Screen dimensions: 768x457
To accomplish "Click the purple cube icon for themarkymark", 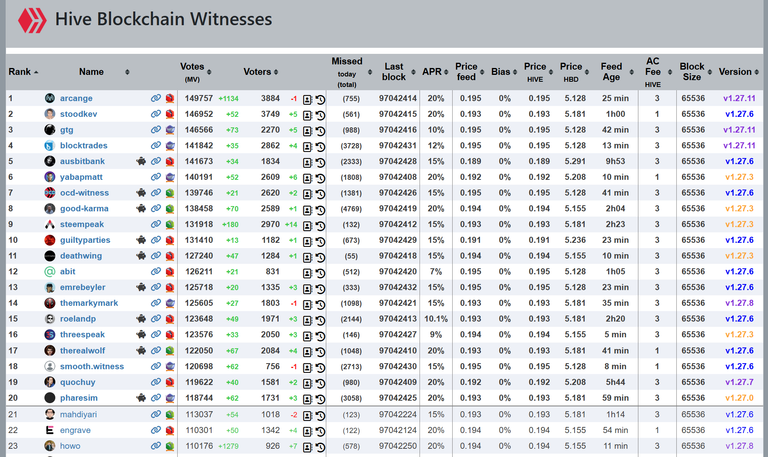I will [x=170, y=303].
